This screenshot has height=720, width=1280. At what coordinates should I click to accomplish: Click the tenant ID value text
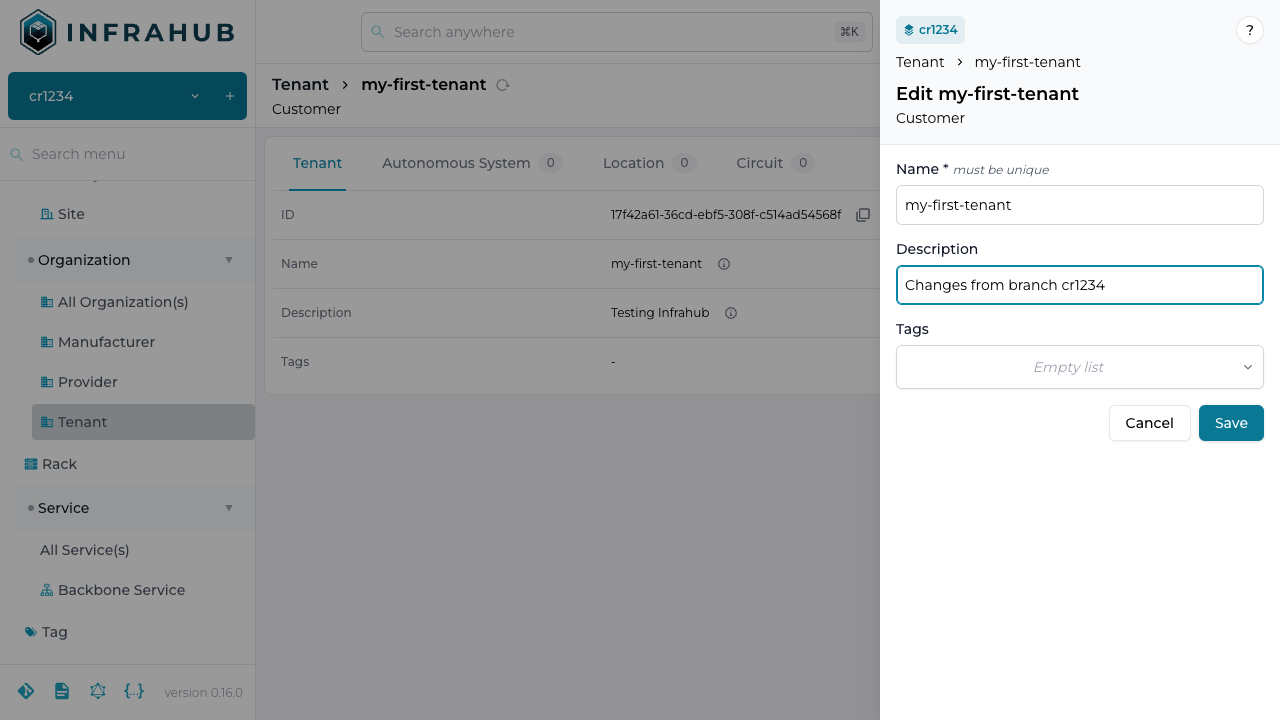[x=726, y=215]
